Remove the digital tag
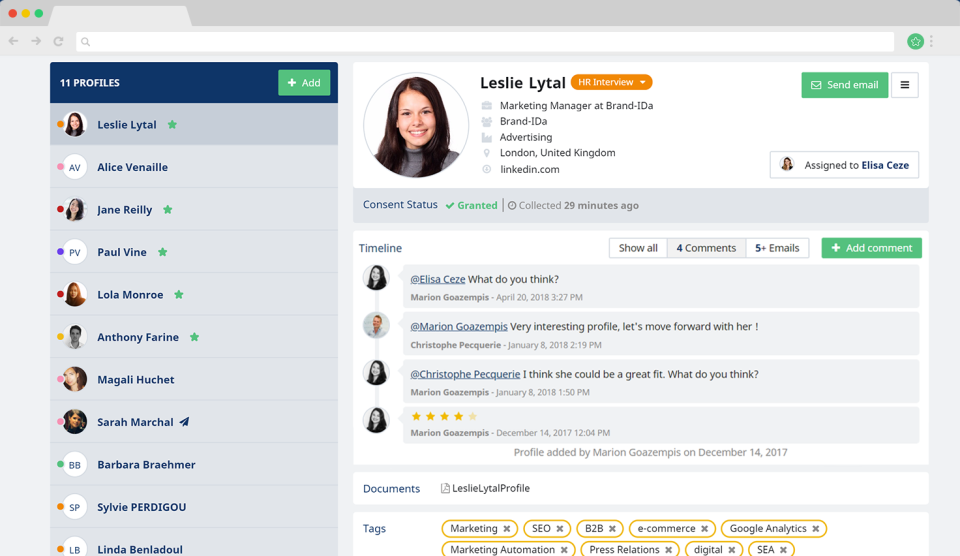Screen dimensions: 960x556 [732, 550]
